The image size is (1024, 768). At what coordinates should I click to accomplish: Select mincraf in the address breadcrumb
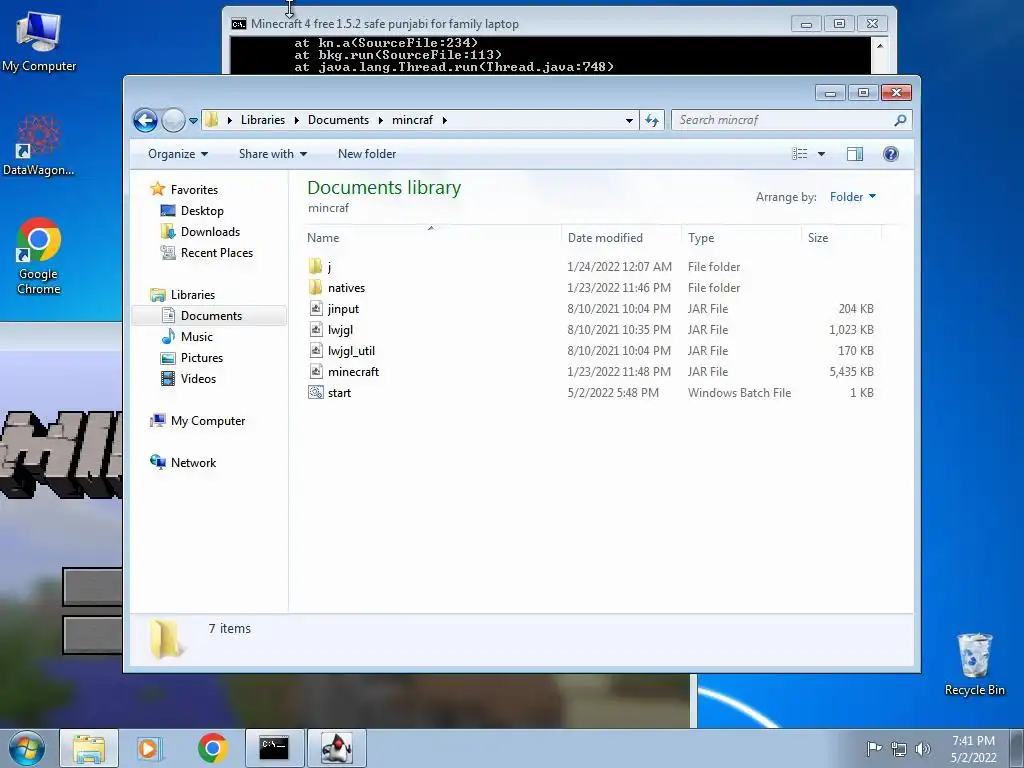tap(412, 120)
